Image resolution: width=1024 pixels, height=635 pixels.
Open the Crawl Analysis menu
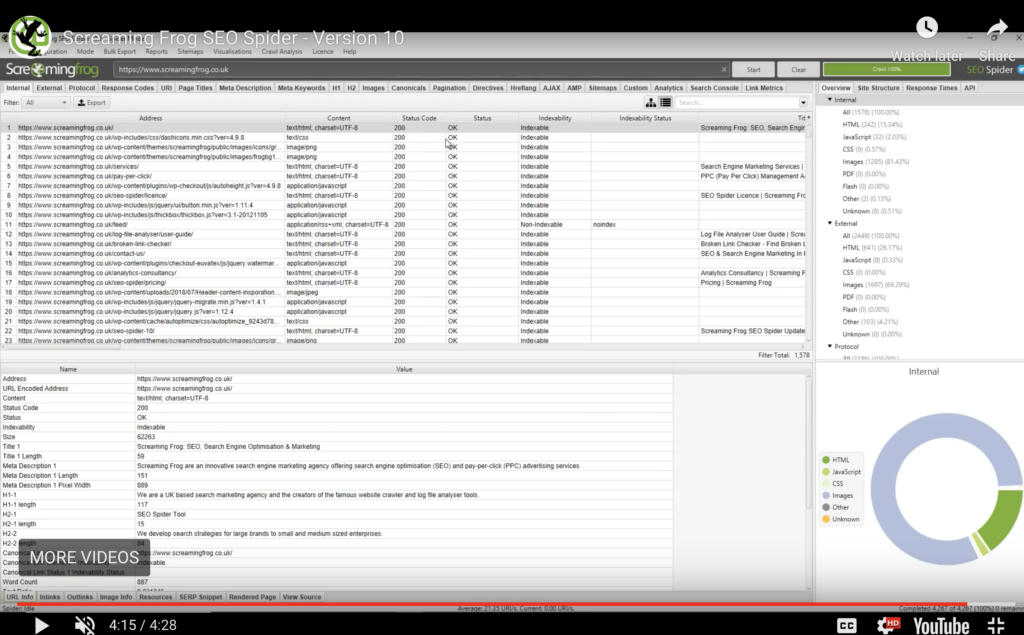click(281, 52)
